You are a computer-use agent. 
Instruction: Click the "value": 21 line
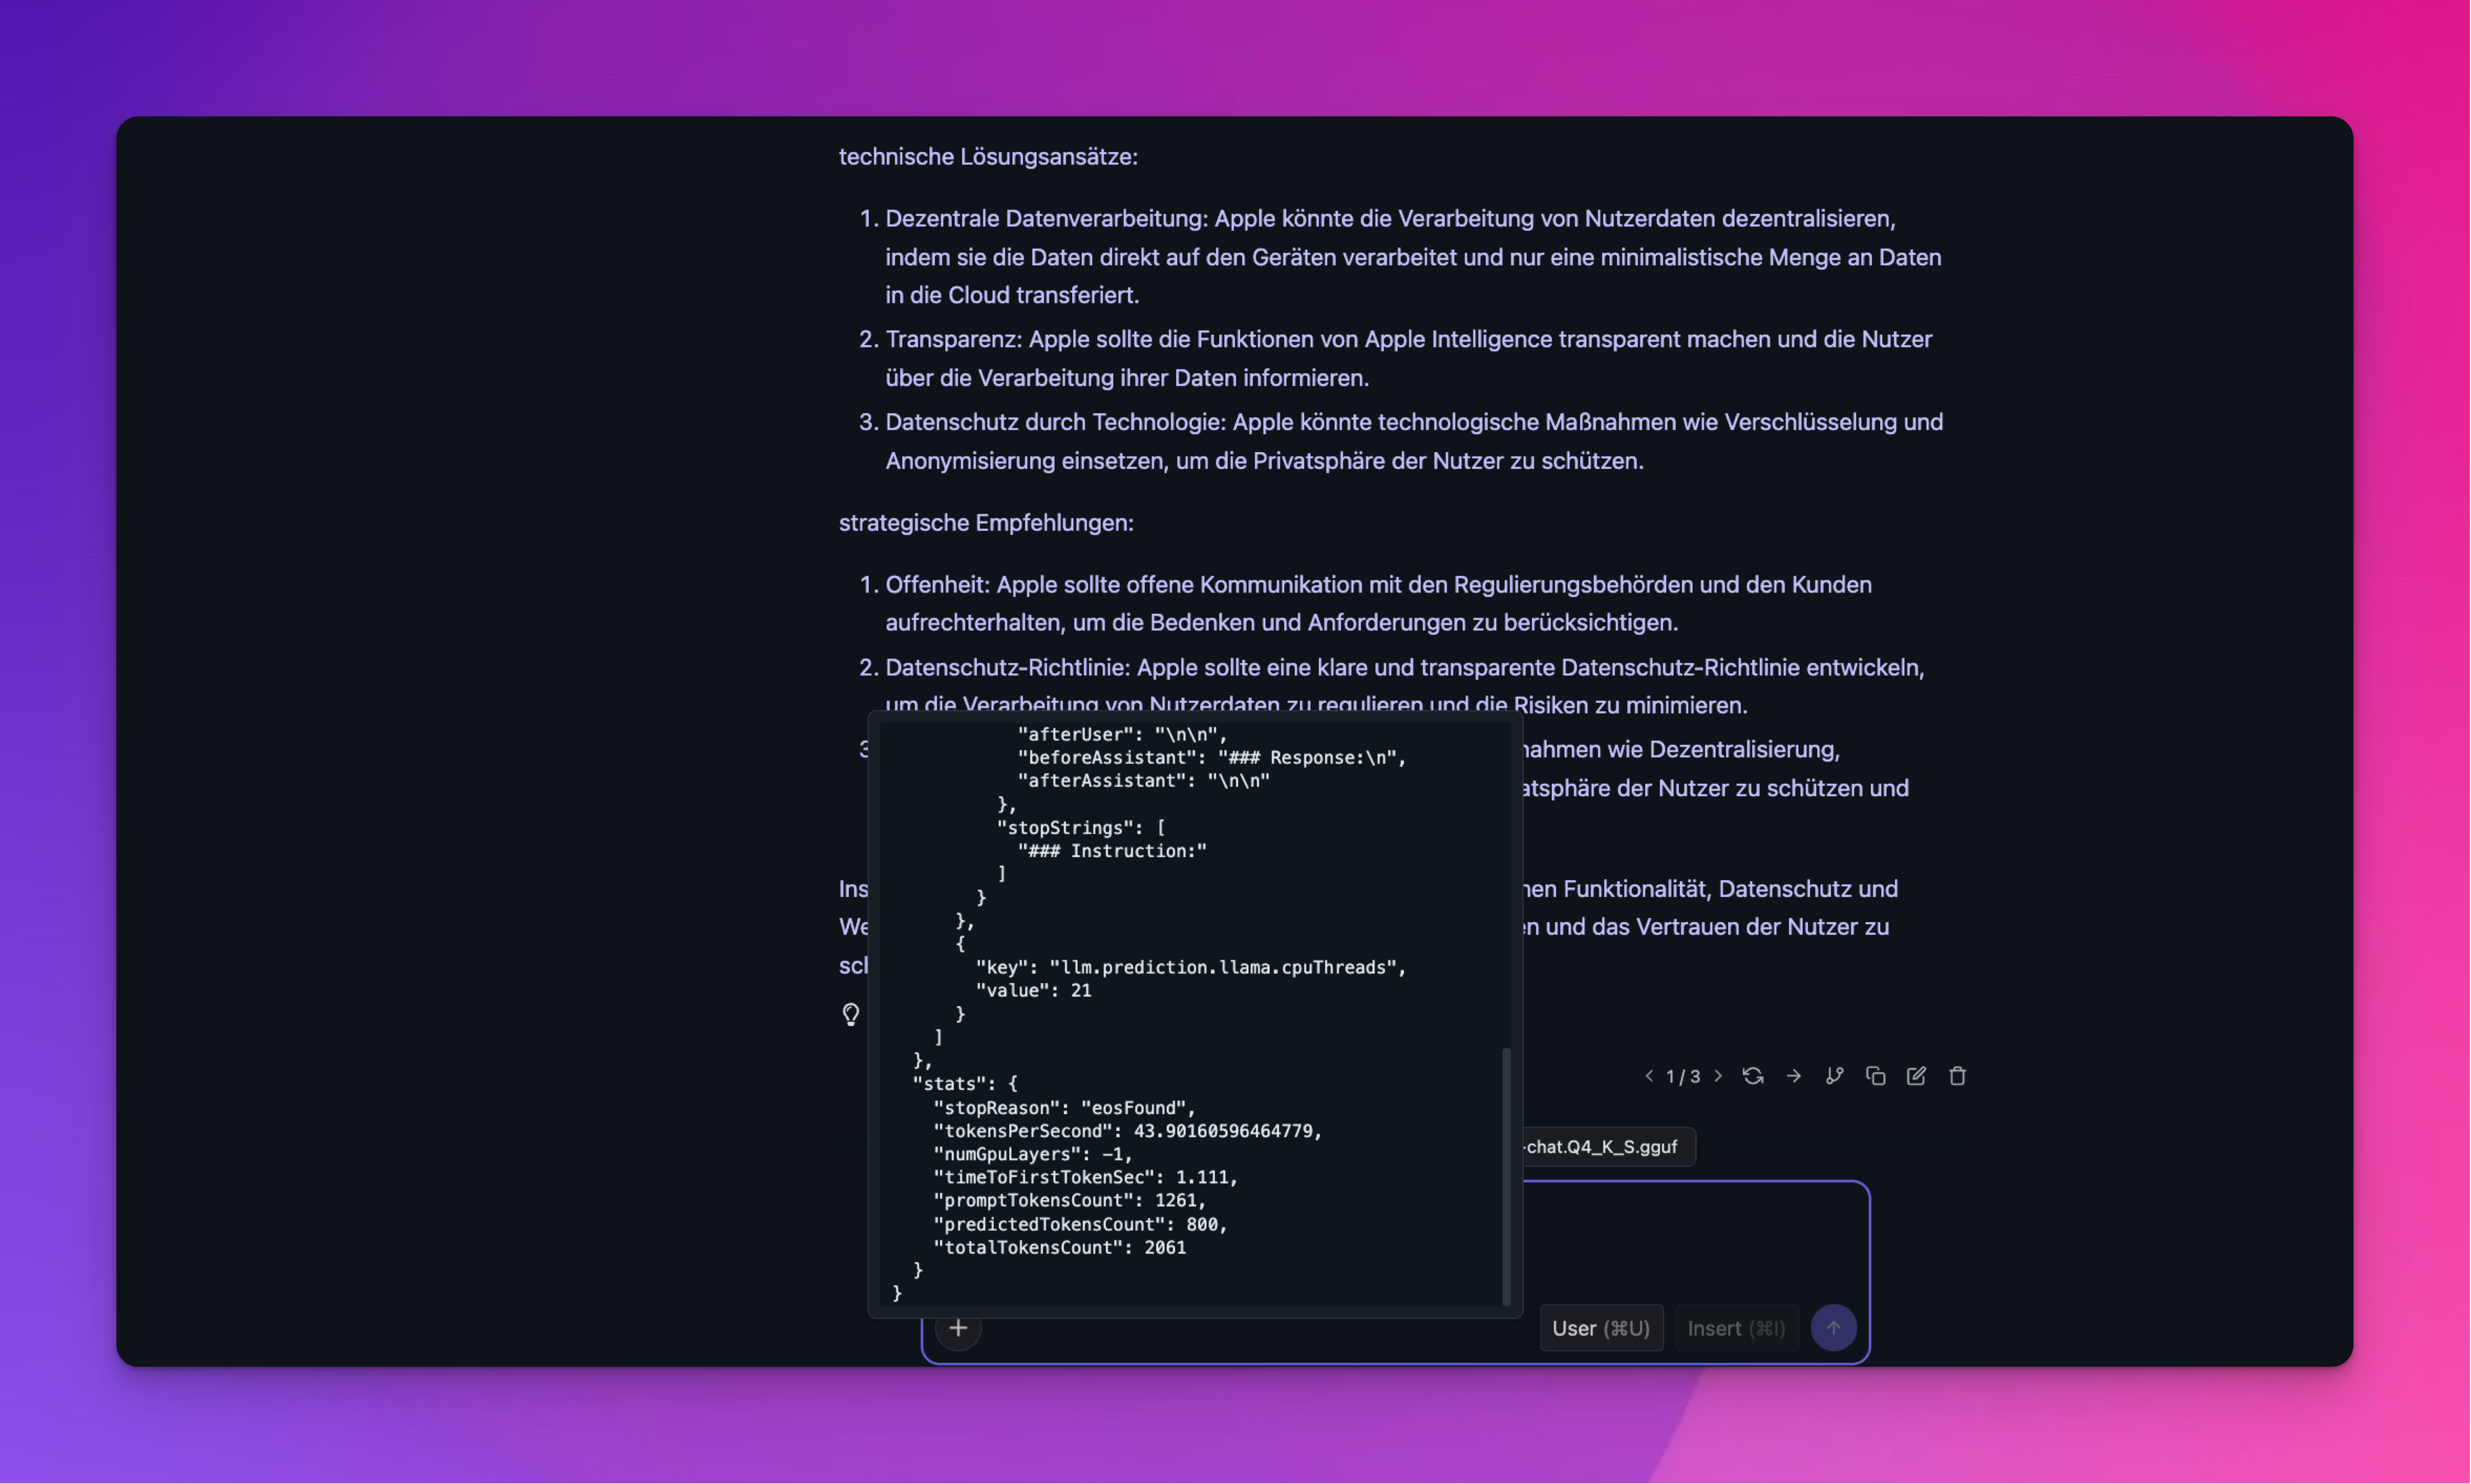[1033, 990]
